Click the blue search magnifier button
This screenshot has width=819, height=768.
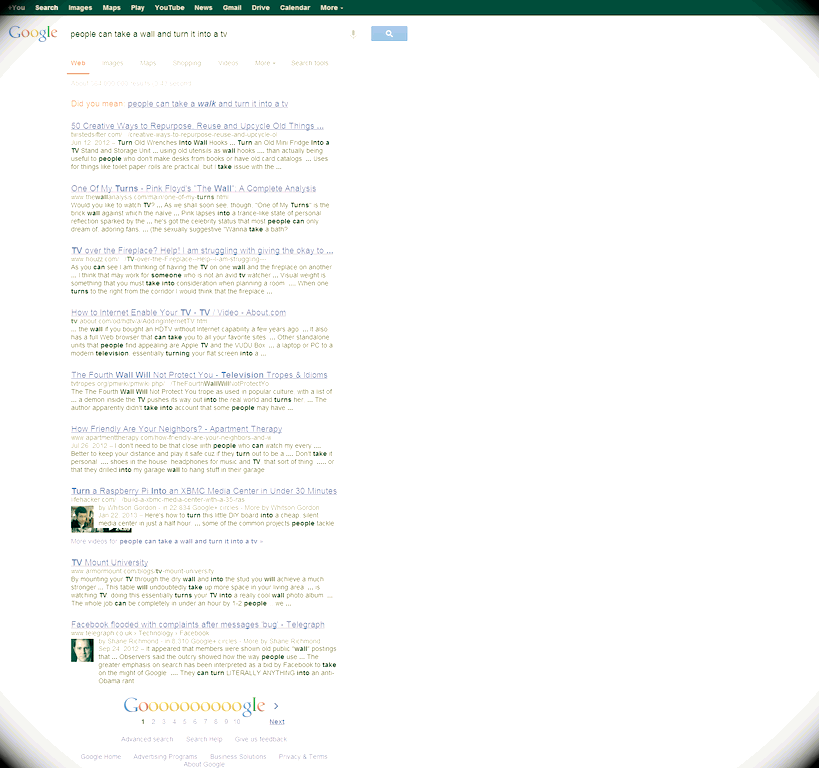(389, 33)
